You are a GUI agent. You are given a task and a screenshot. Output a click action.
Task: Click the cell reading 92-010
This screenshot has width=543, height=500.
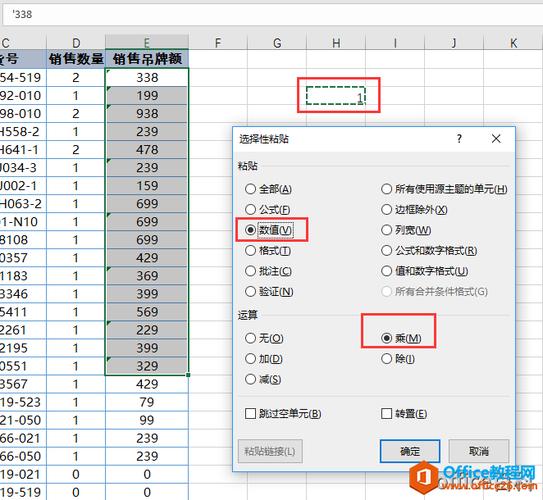tap(23, 96)
